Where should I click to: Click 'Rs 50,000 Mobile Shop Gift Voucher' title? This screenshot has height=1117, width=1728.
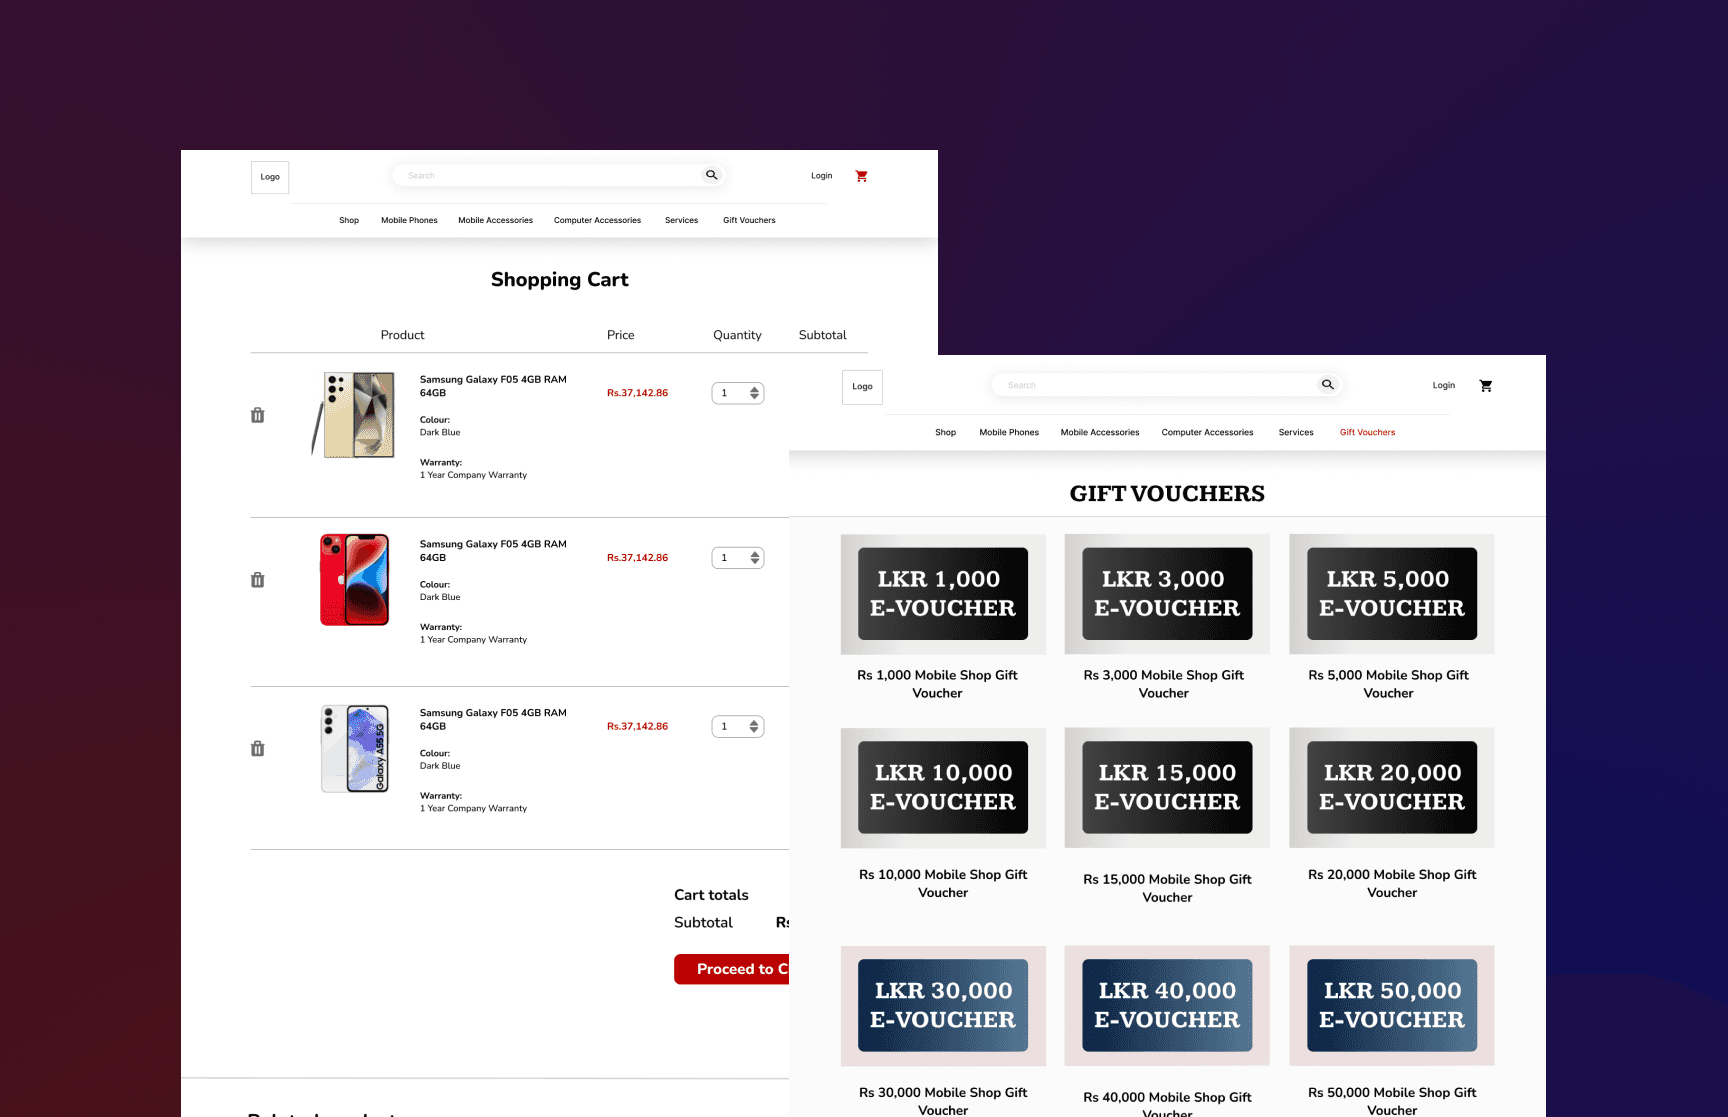(1392, 1101)
